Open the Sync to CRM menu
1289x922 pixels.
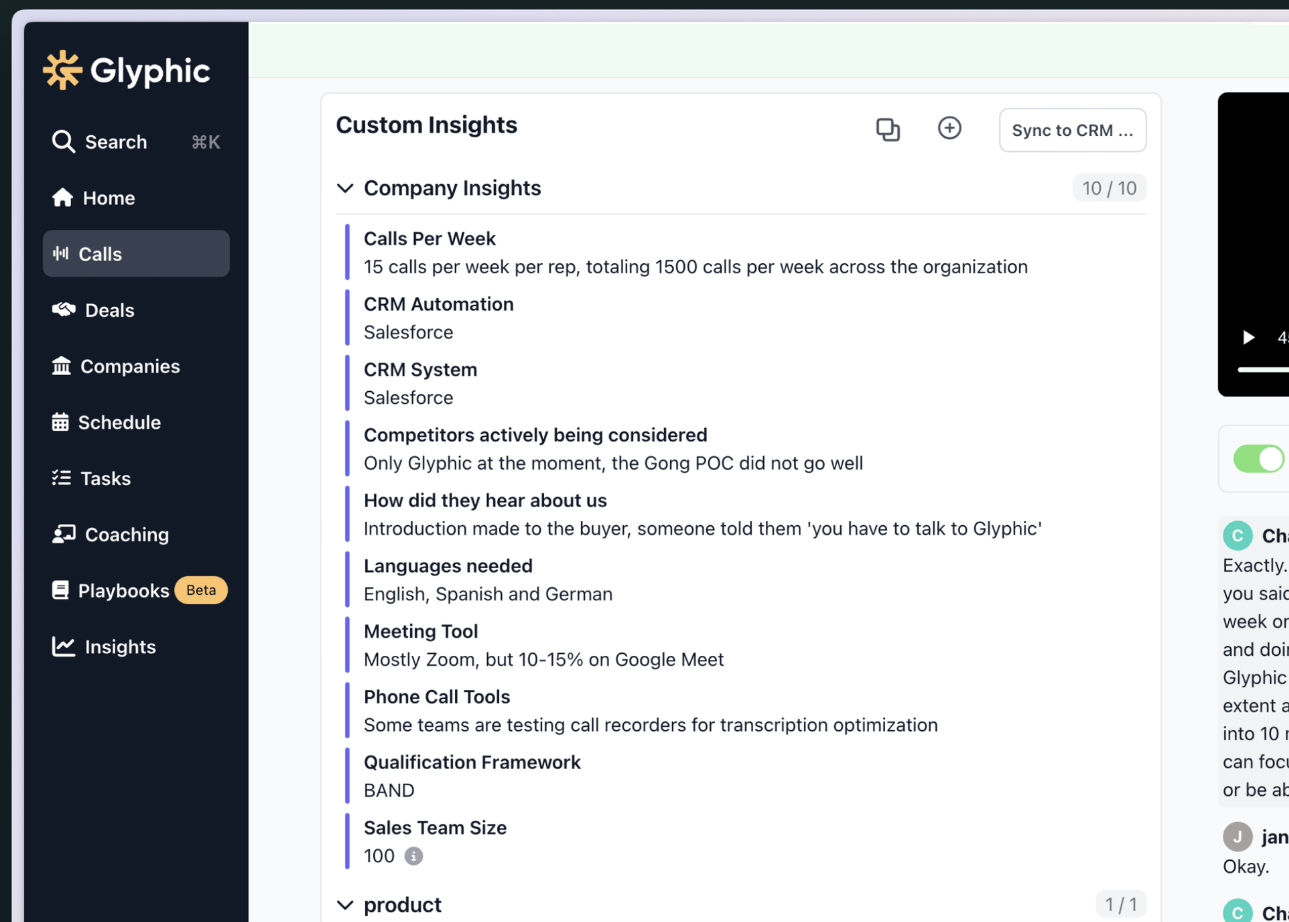(x=1072, y=130)
